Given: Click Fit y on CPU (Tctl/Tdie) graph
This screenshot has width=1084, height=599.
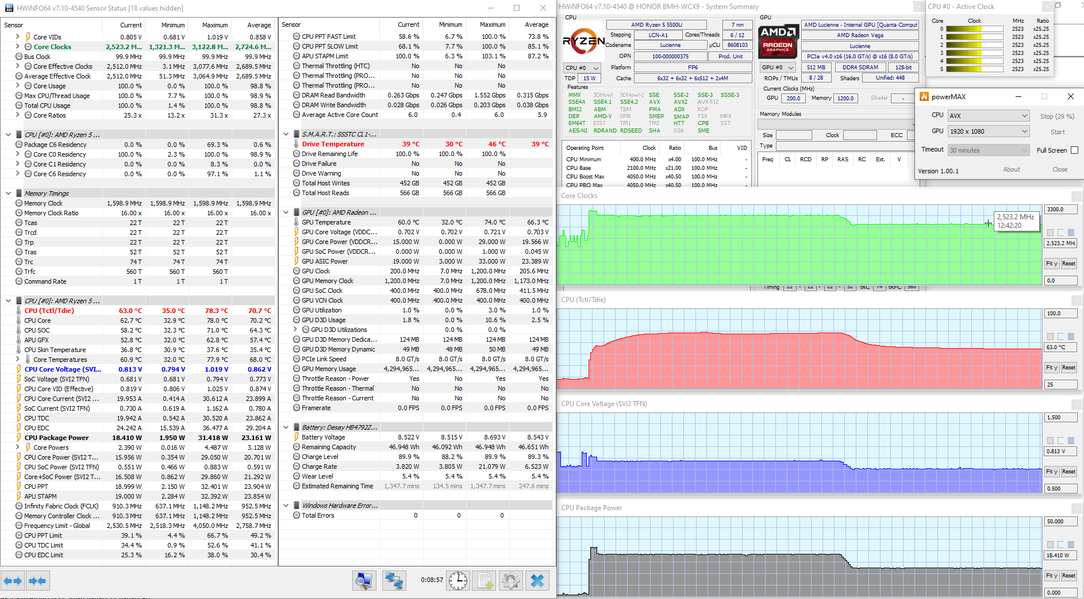Looking at the screenshot, I should coord(1051,367).
